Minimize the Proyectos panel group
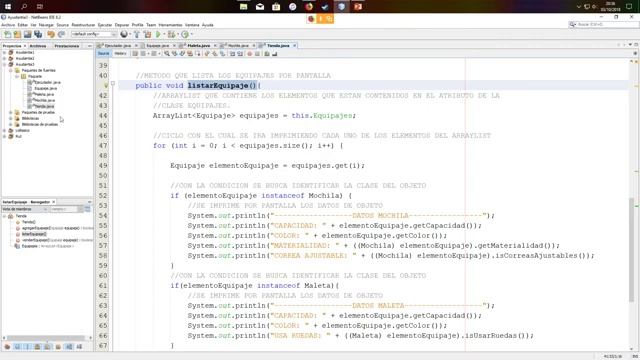640x360 pixels. [89, 46]
